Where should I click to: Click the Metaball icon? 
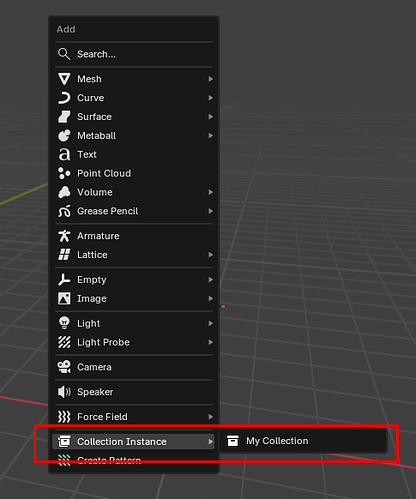coord(64,136)
